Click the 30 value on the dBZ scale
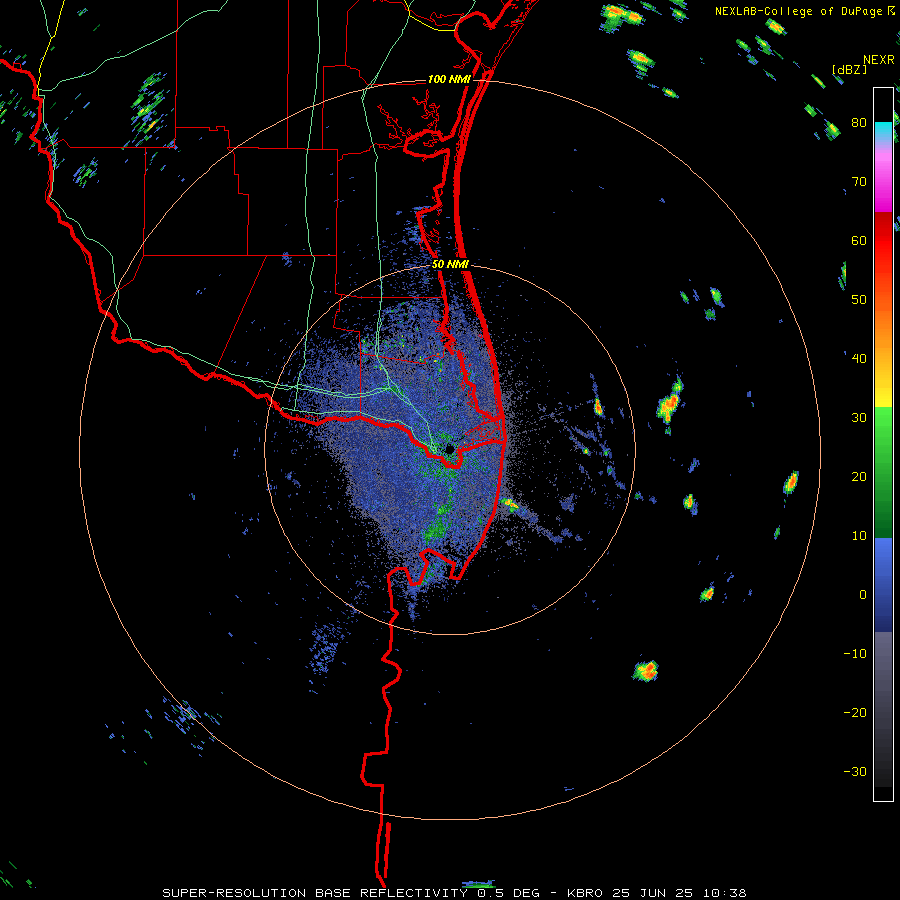The image size is (900, 900). 859,418
